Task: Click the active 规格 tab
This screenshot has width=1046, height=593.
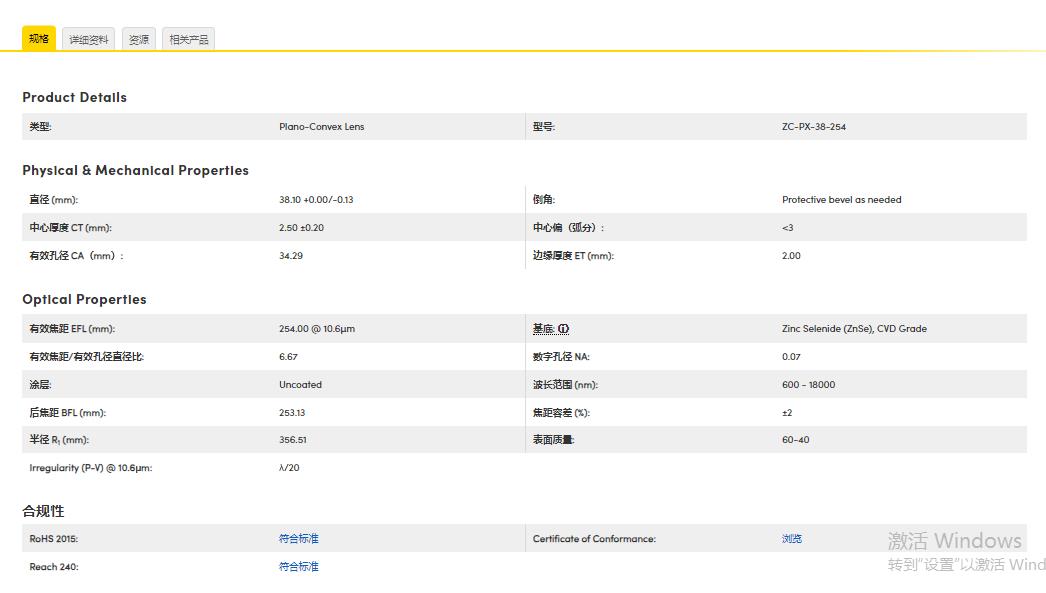Action: coord(38,38)
